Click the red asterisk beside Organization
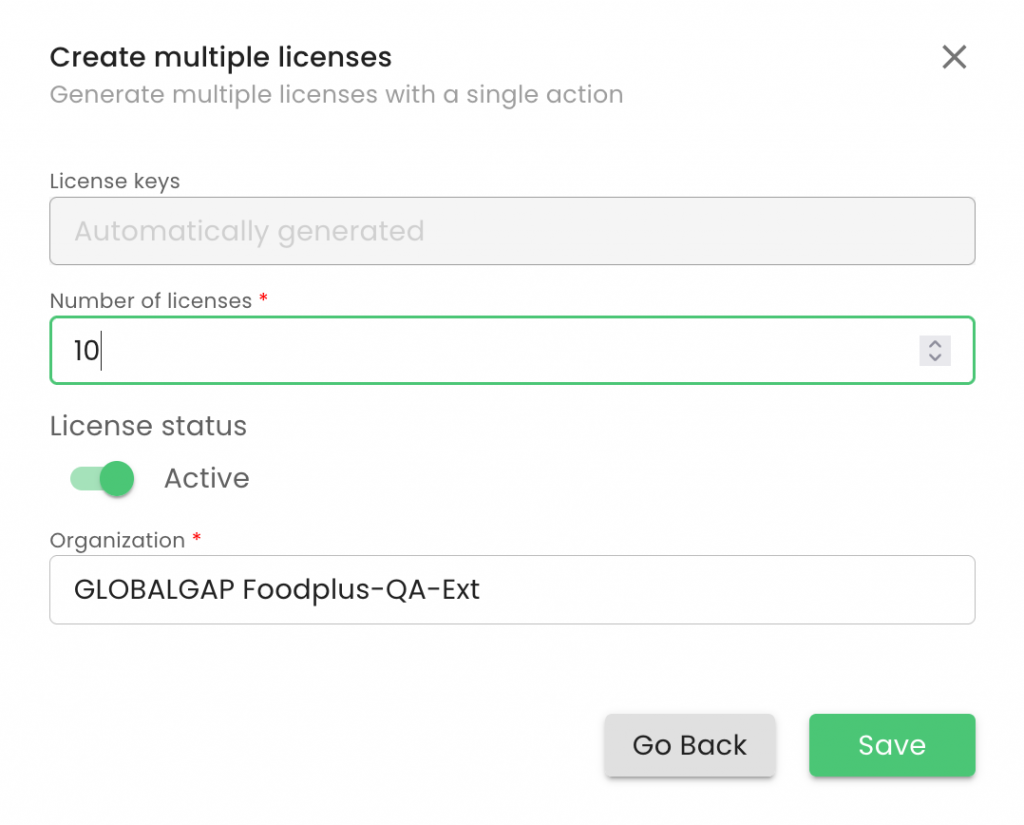Viewport: 1024px width, 825px height. (196, 539)
